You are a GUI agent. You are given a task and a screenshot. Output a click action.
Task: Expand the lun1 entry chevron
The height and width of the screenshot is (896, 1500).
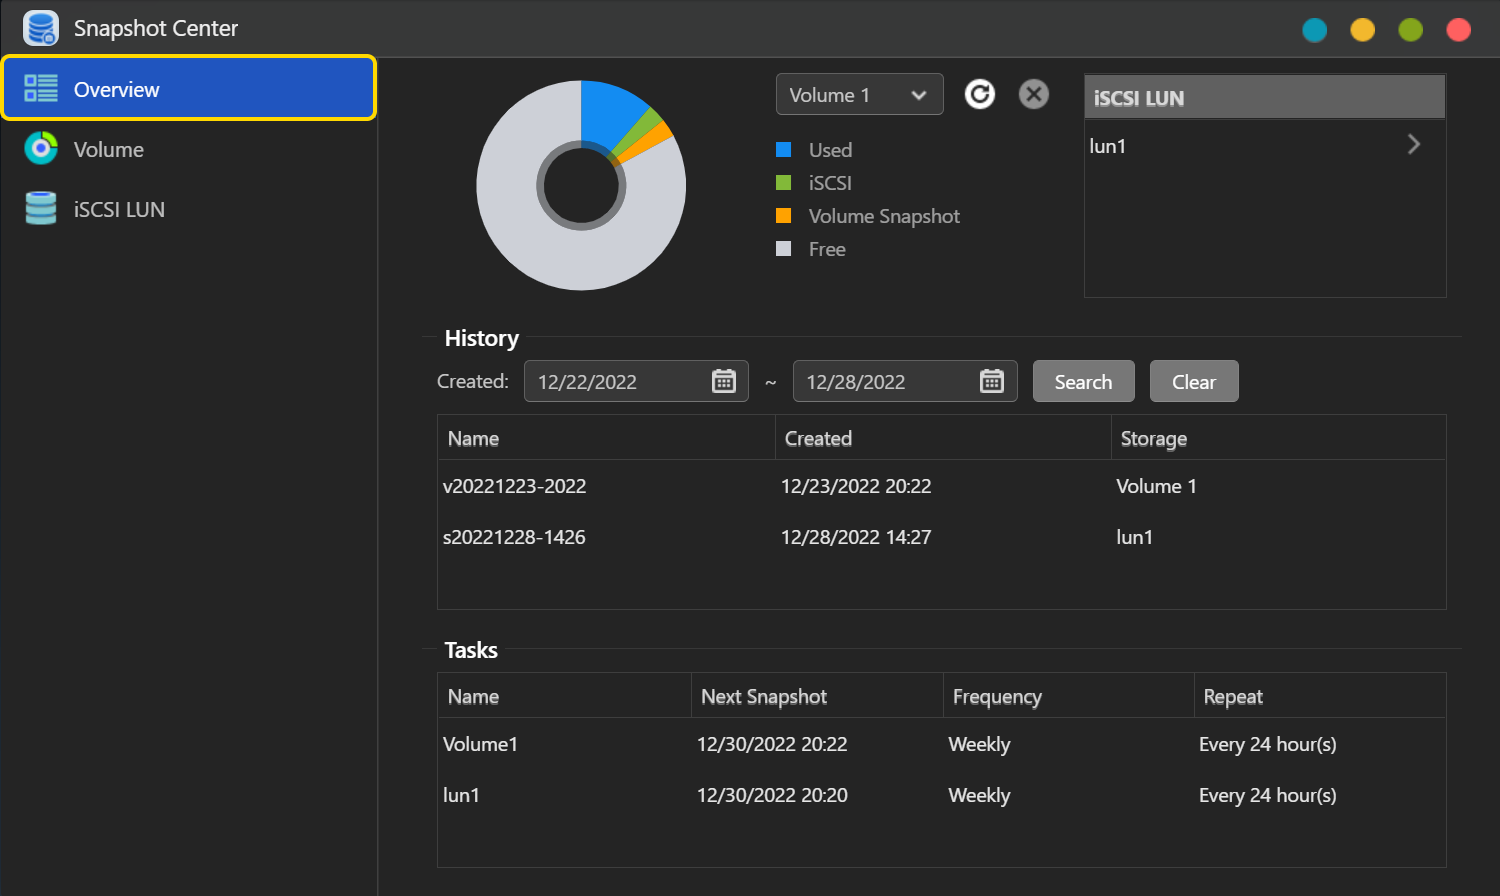click(1413, 145)
